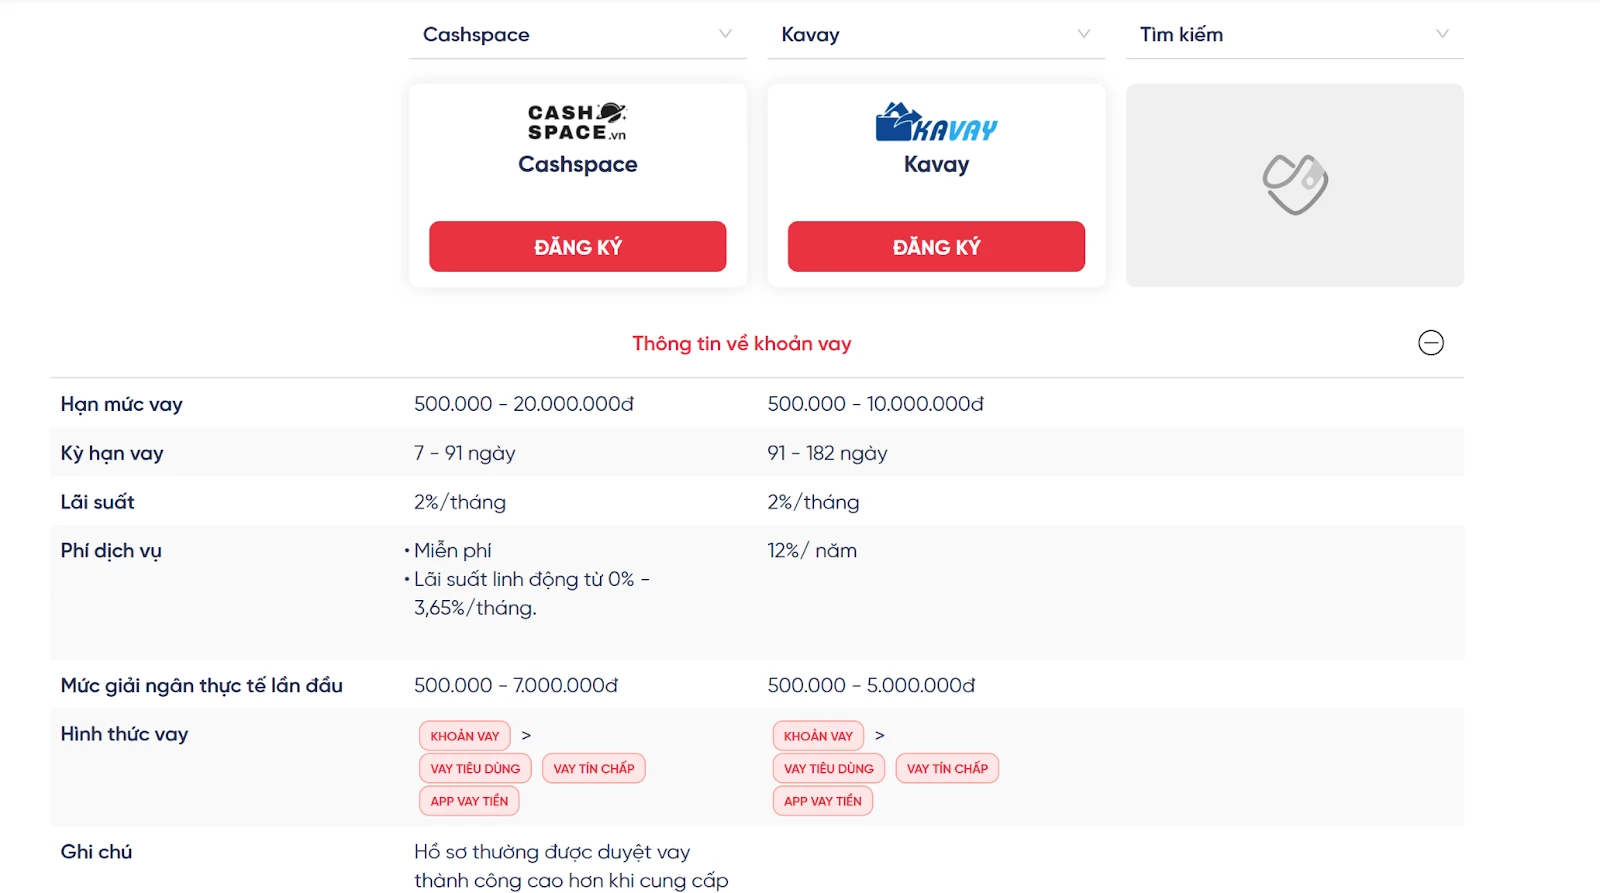Screen dimensions: 1600x893
Task: Click the Kavay name under its logo
Action: pyautogui.click(x=936, y=164)
